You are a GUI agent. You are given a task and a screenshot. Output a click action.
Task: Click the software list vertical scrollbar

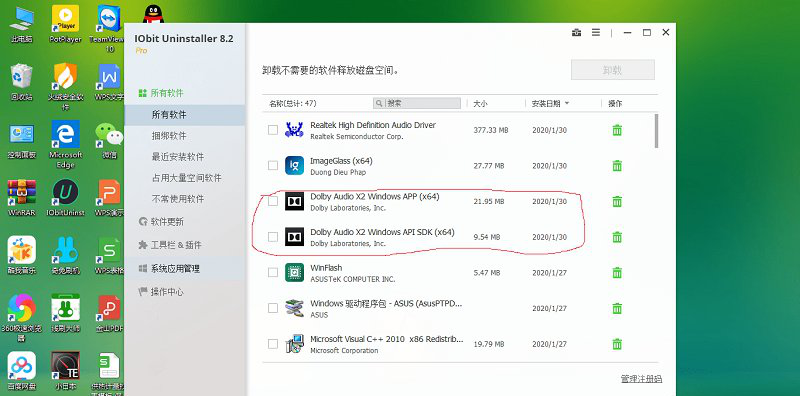(x=656, y=131)
